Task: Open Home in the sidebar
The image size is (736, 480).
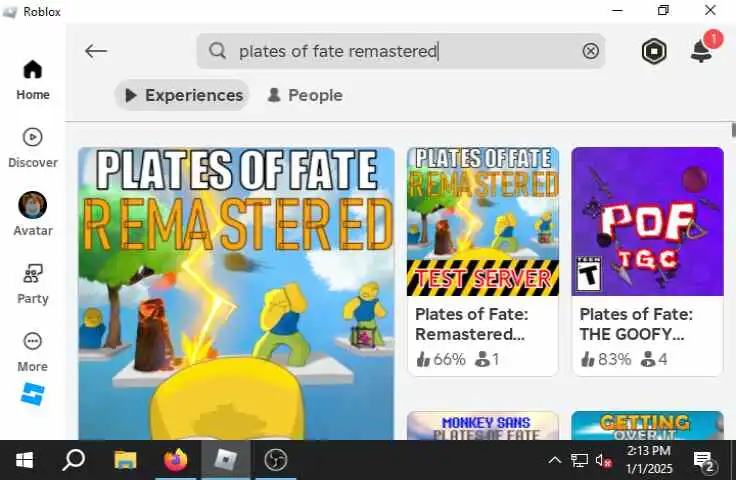Action: [x=32, y=80]
